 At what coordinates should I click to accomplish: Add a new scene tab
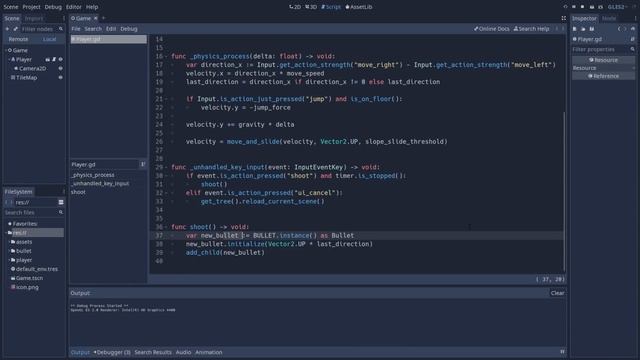pyautogui.click(x=103, y=18)
